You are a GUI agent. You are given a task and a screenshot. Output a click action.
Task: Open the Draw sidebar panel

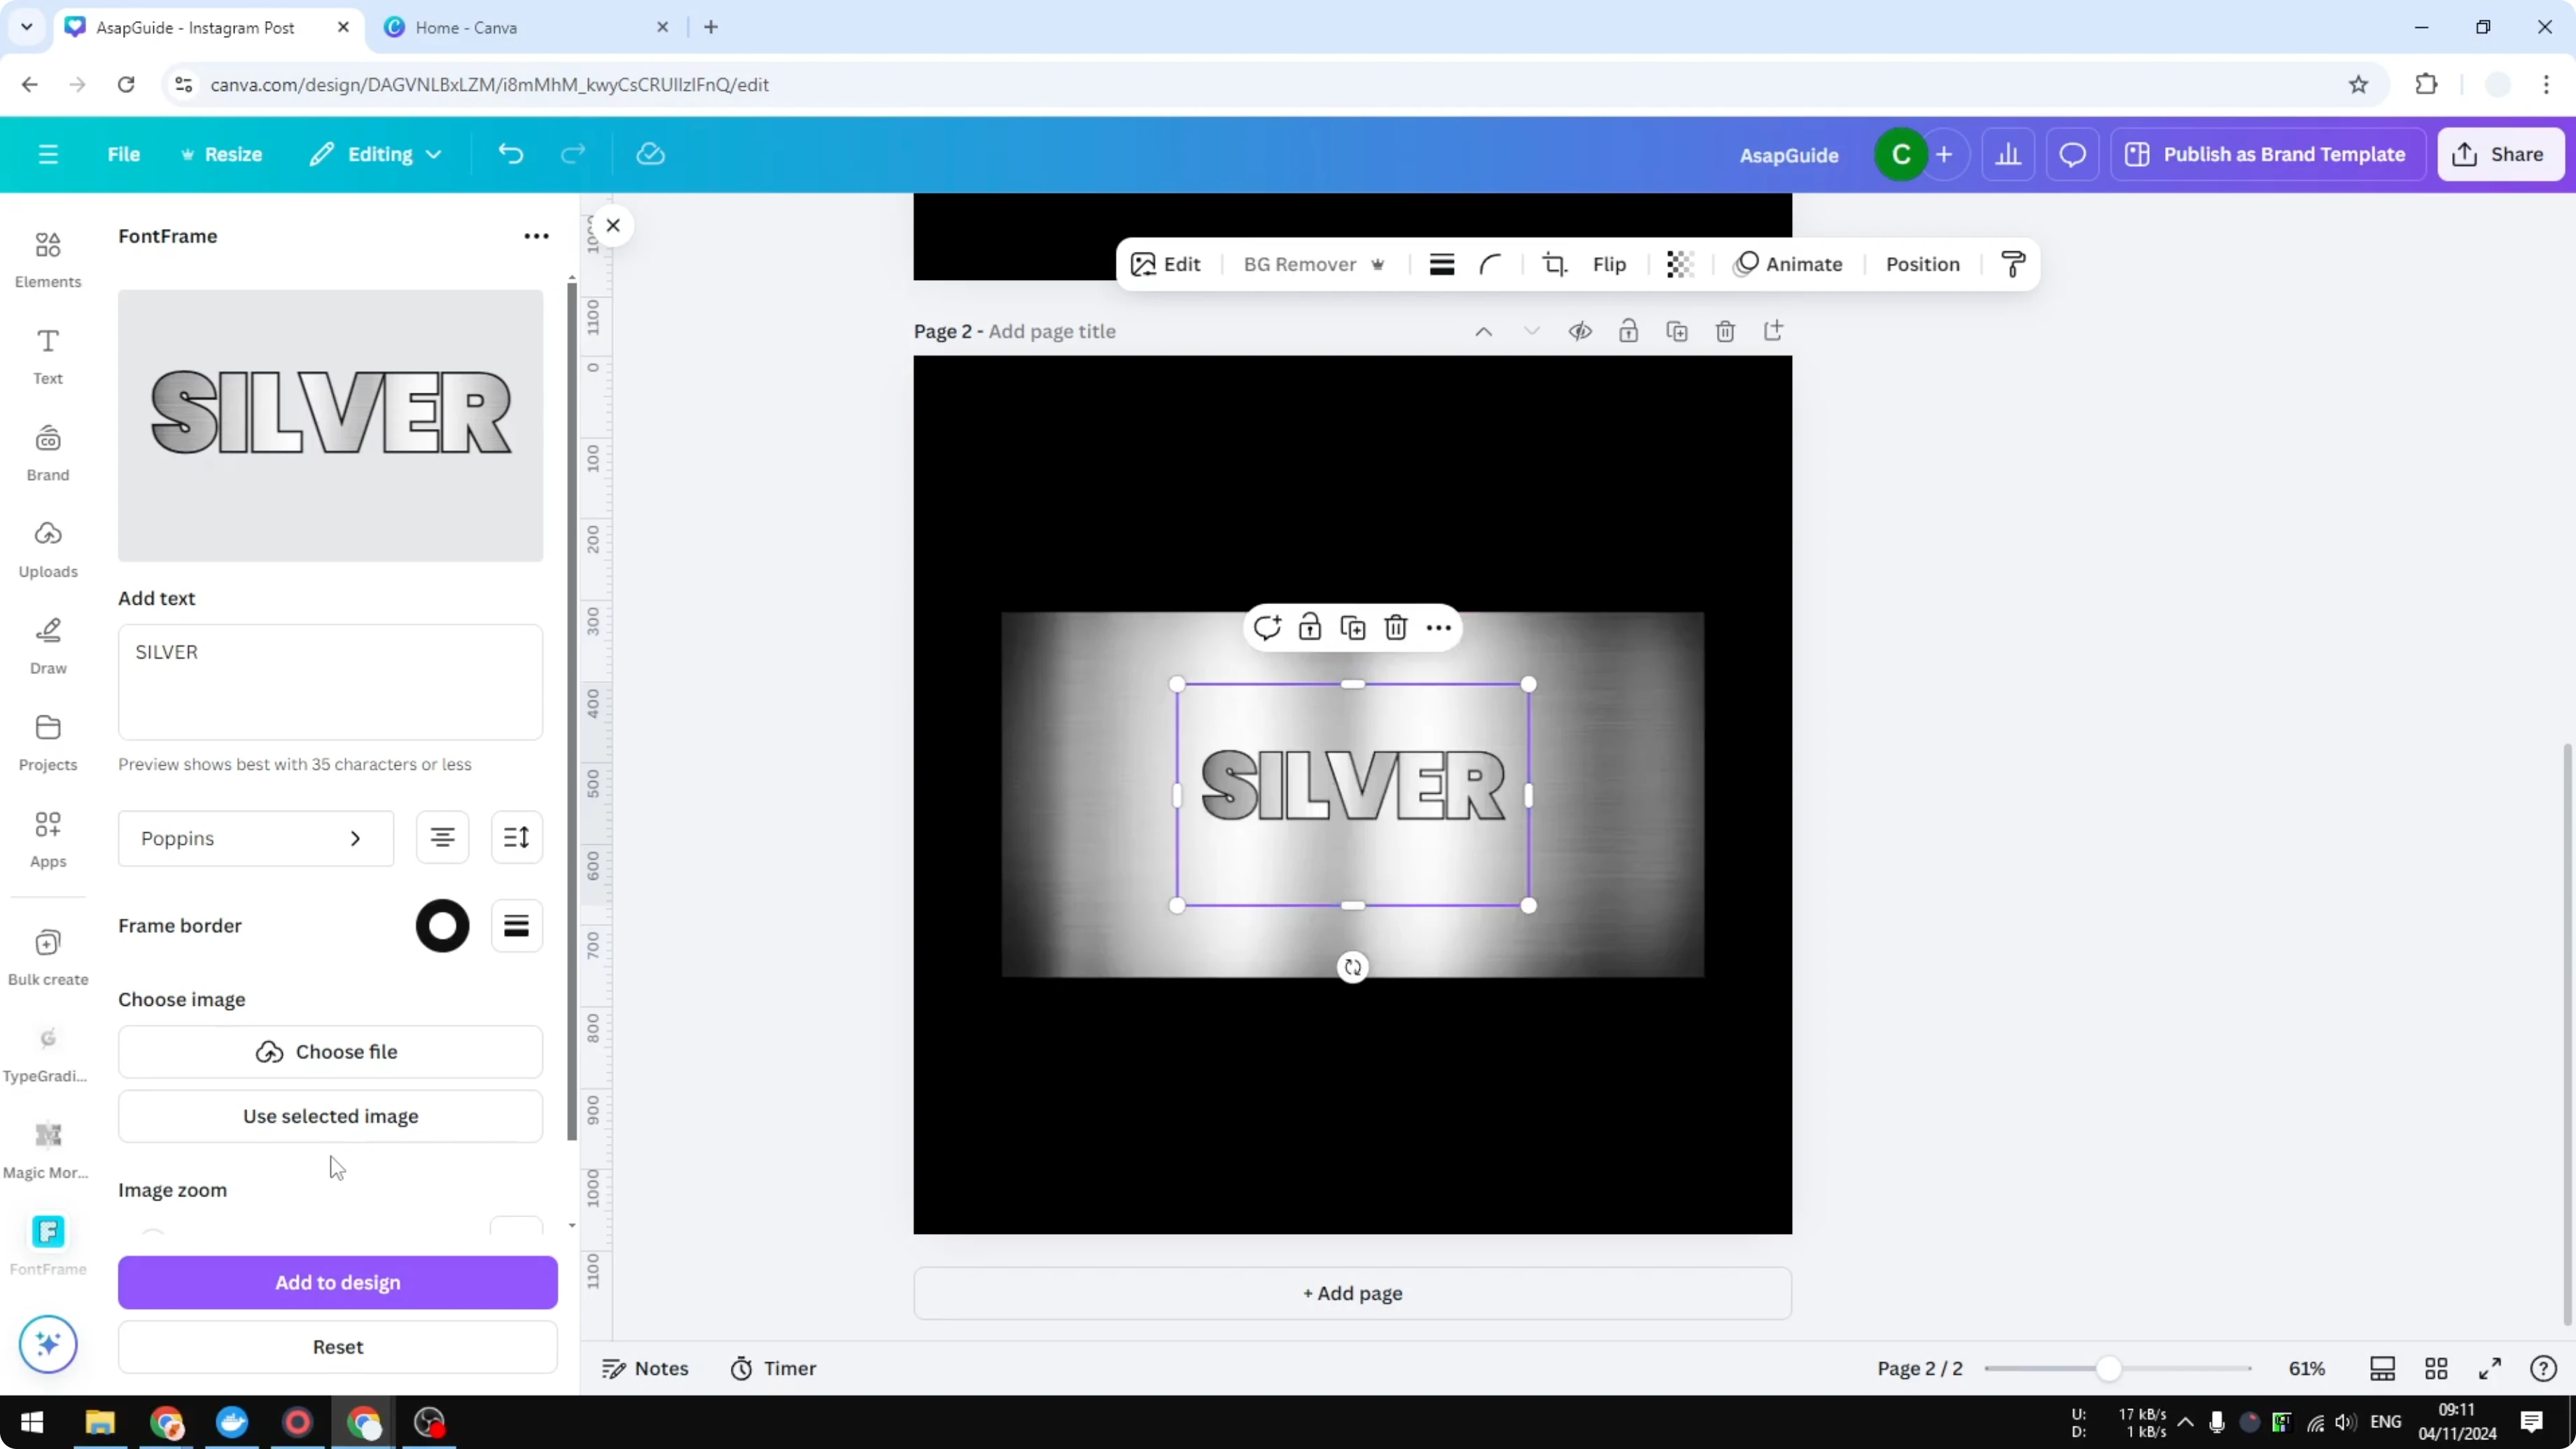(48, 646)
